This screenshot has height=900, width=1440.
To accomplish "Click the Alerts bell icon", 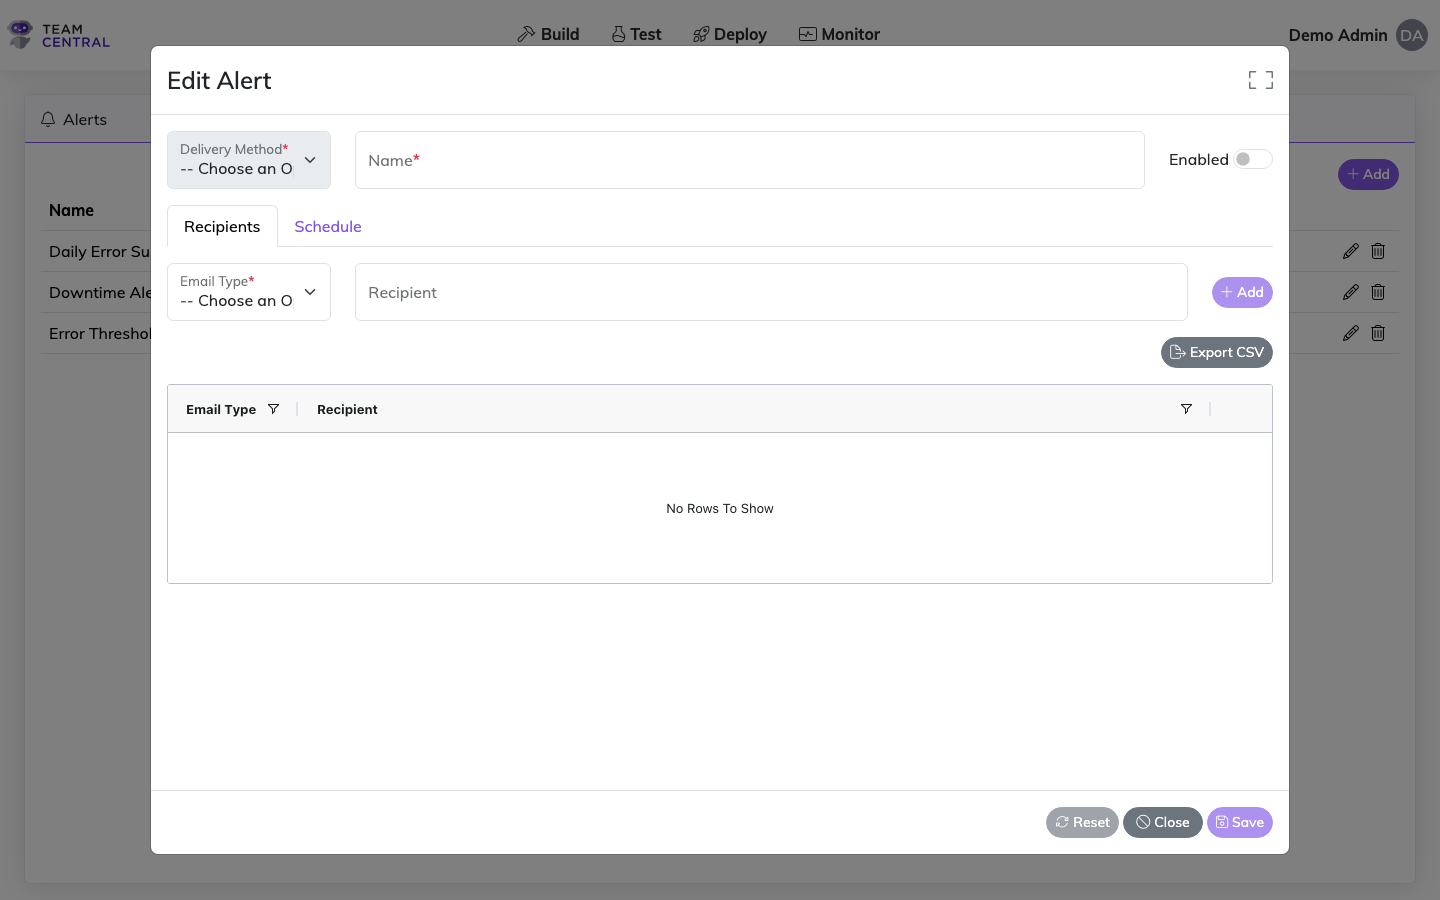I will click(x=48, y=119).
